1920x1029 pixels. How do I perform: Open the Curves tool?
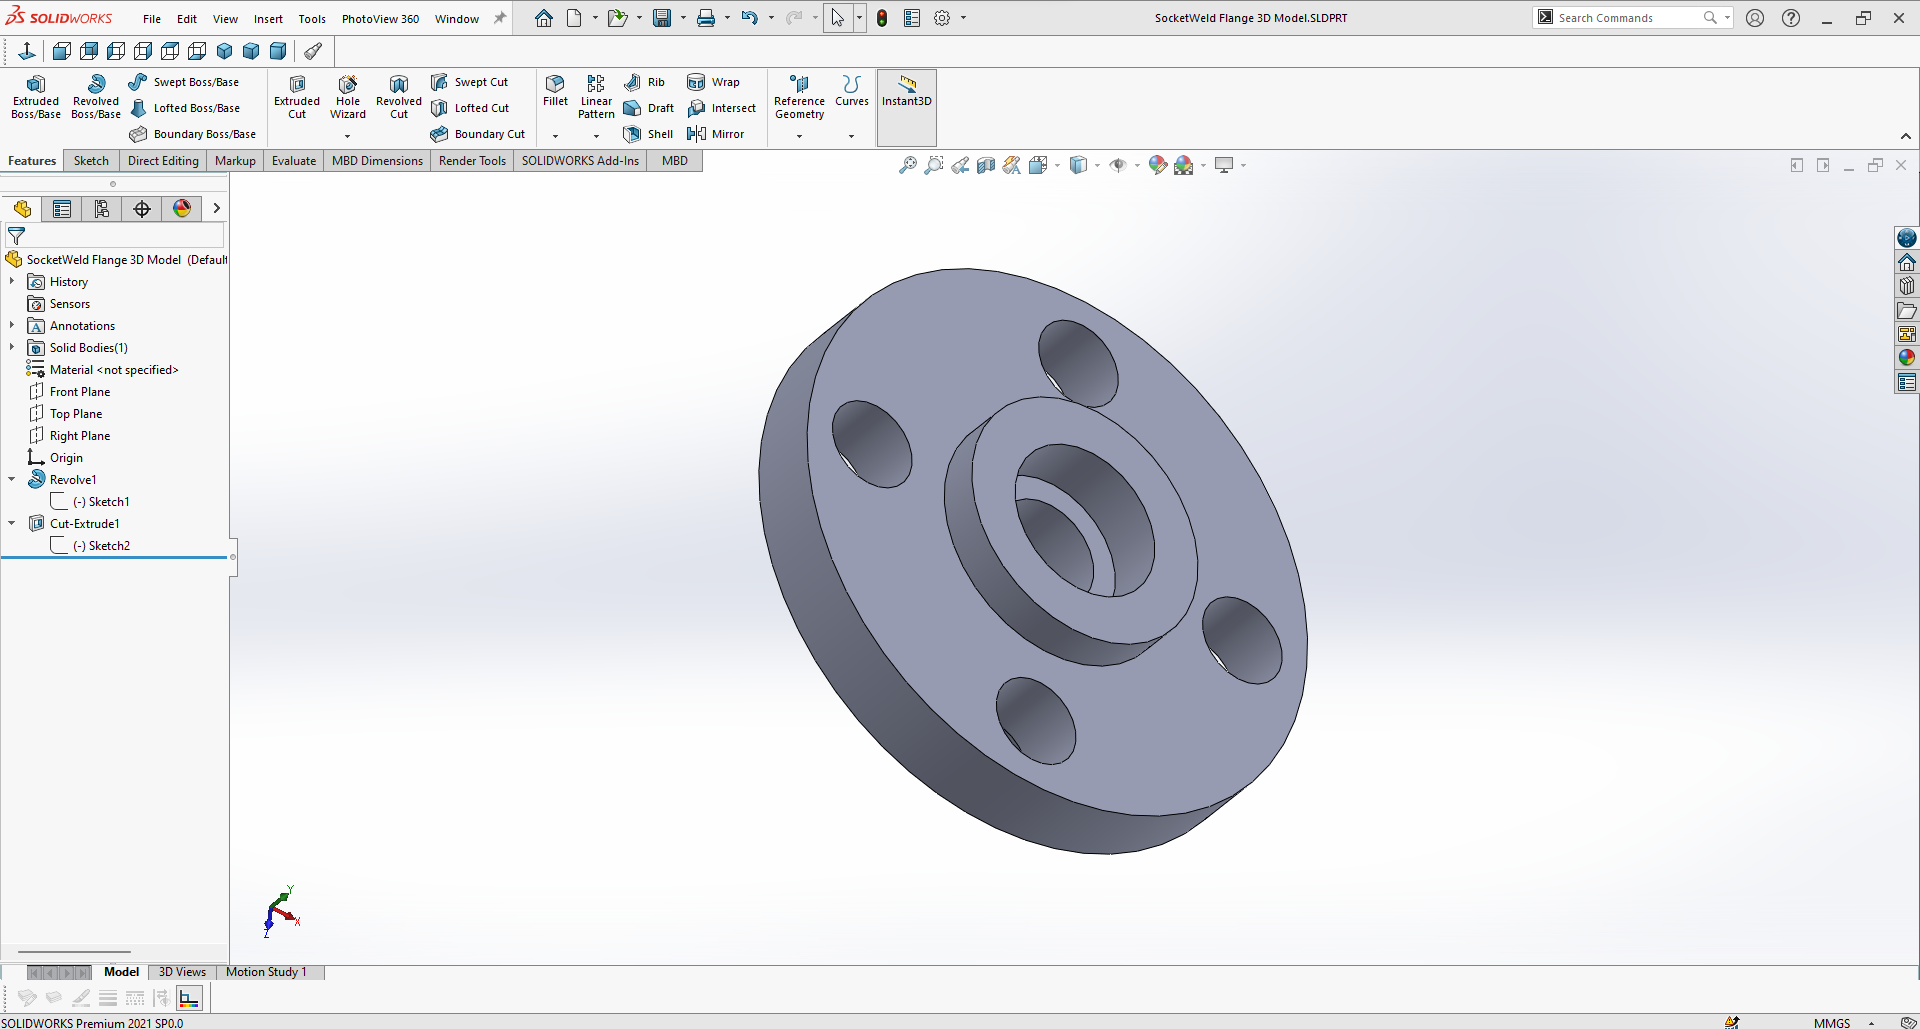pyautogui.click(x=852, y=90)
